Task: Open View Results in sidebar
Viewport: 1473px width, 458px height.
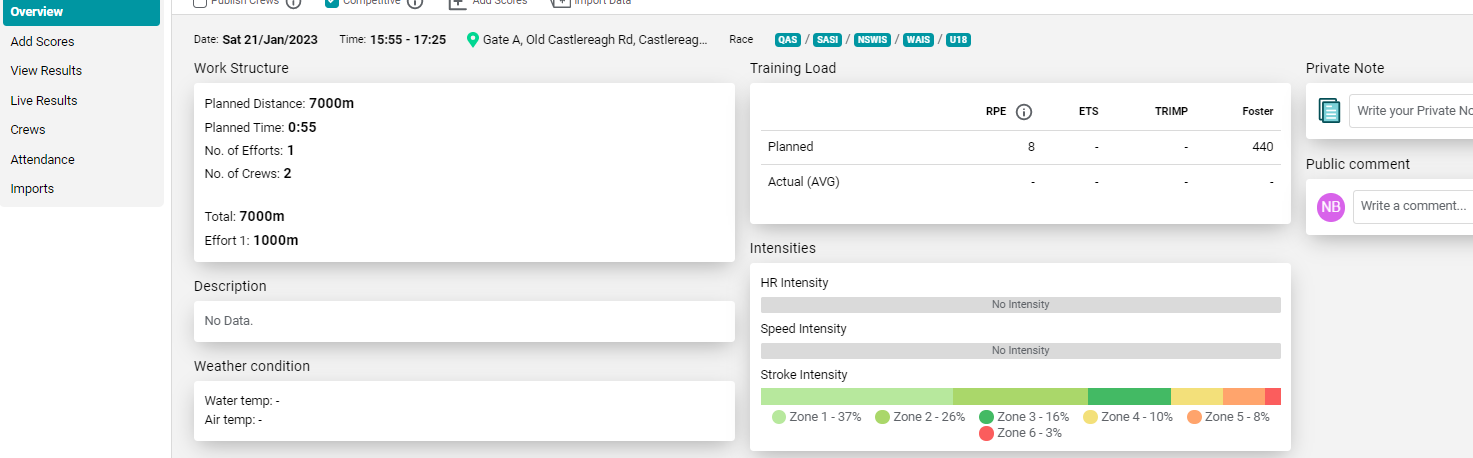Action: pyautogui.click(x=46, y=71)
